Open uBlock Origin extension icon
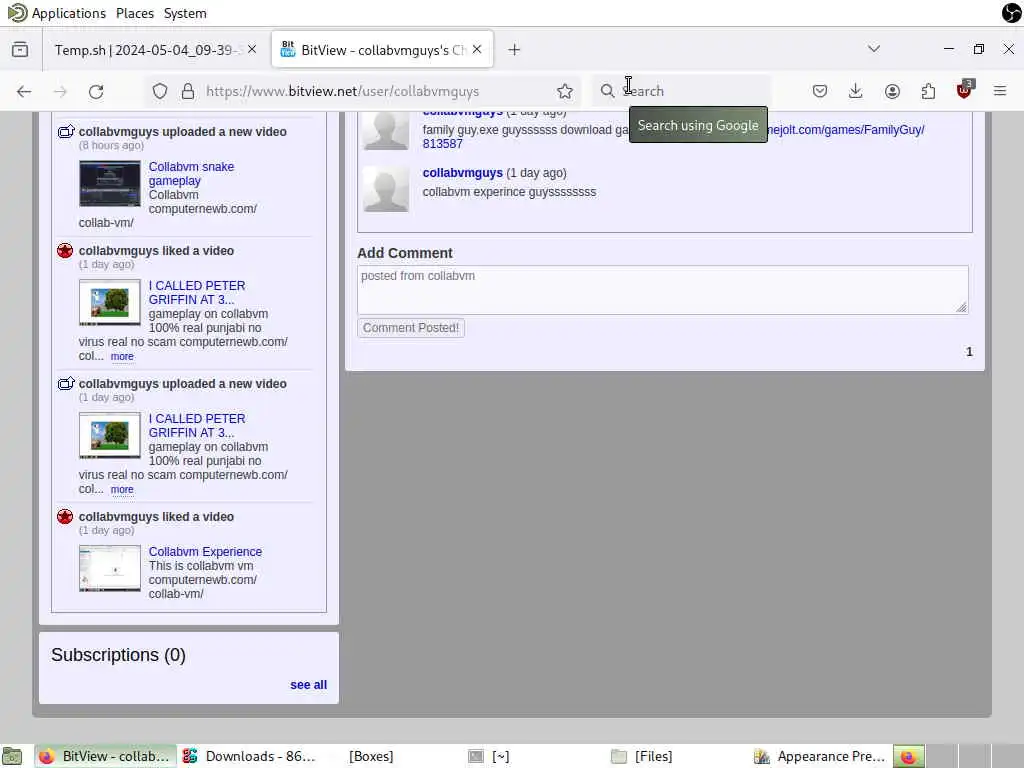The image size is (1024, 768). point(964,90)
